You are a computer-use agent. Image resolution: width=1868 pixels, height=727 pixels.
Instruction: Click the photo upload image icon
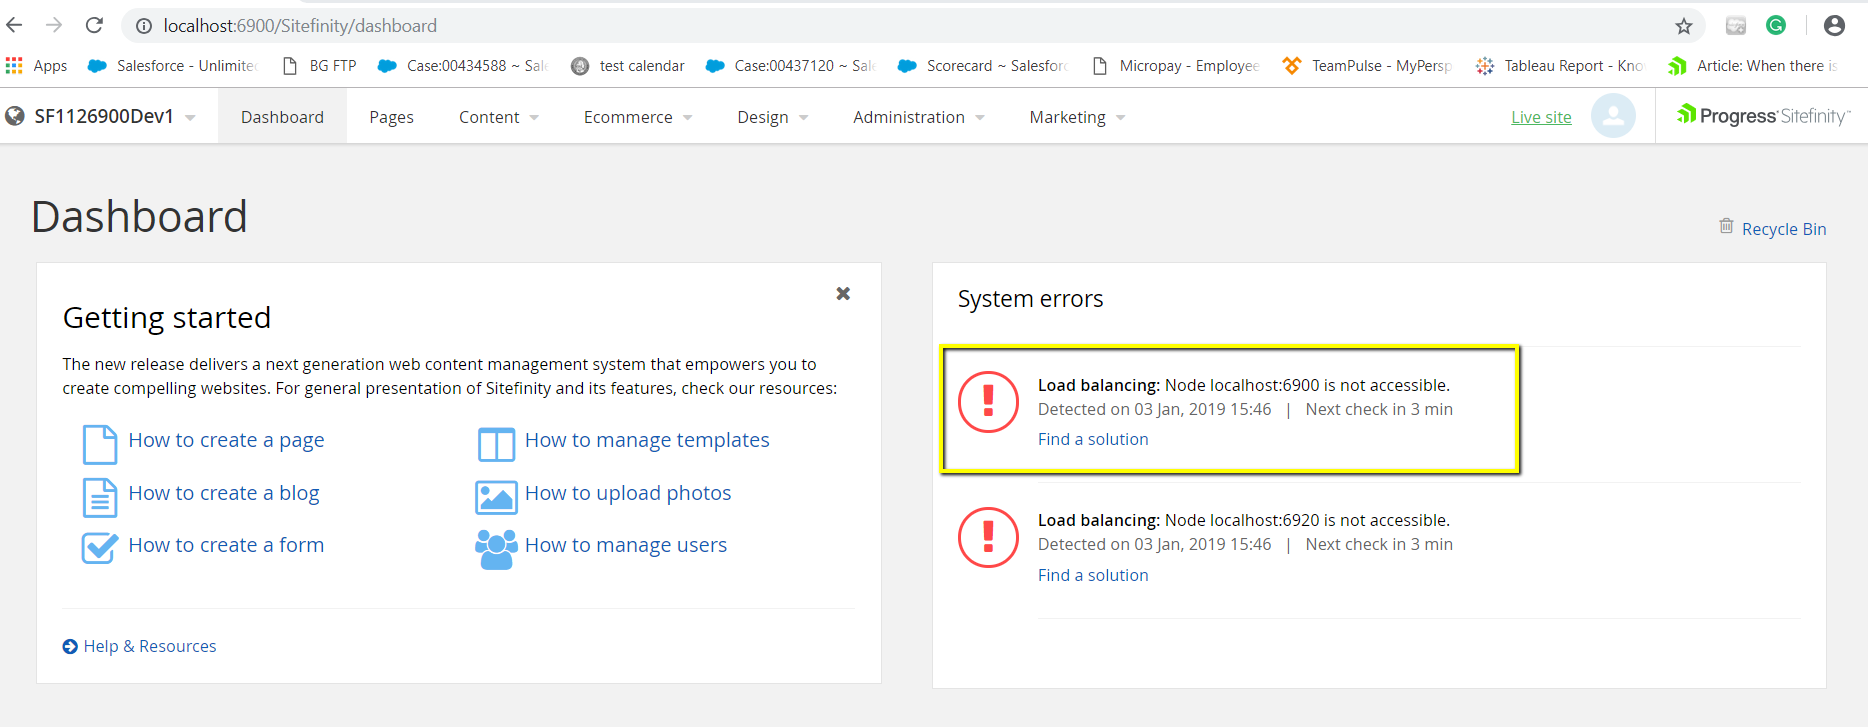pyautogui.click(x=496, y=497)
